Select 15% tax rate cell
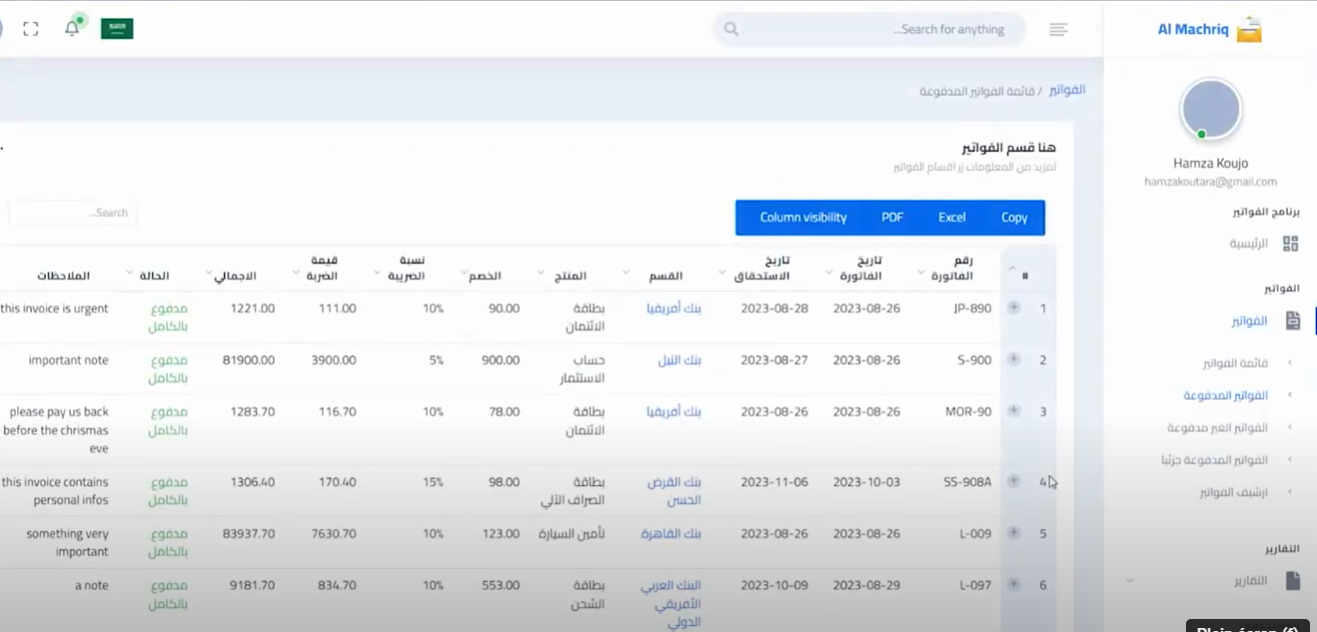The width and height of the screenshot is (1317, 632). 432,482
